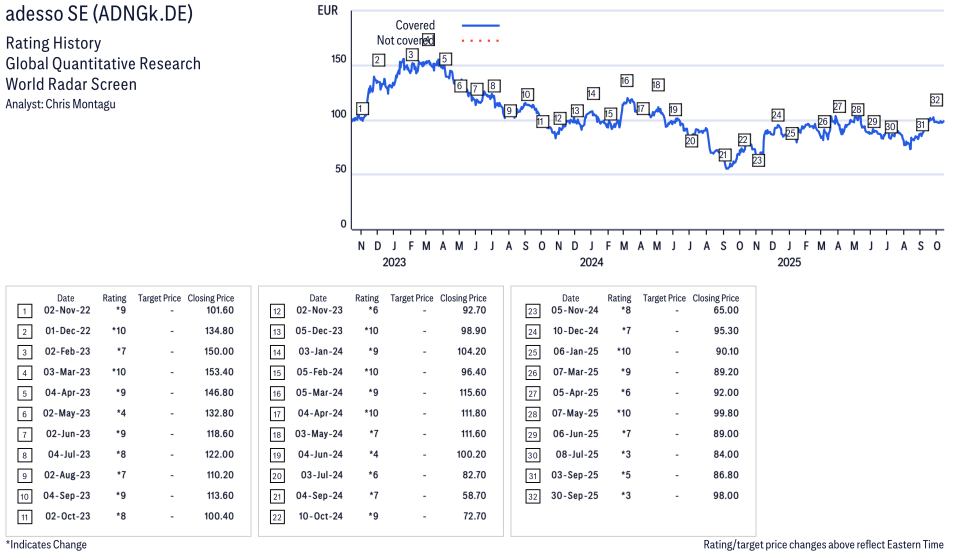955x551 pixels.
Task: Select numbered box 17 in the middle table
Action: click(x=276, y=413)
